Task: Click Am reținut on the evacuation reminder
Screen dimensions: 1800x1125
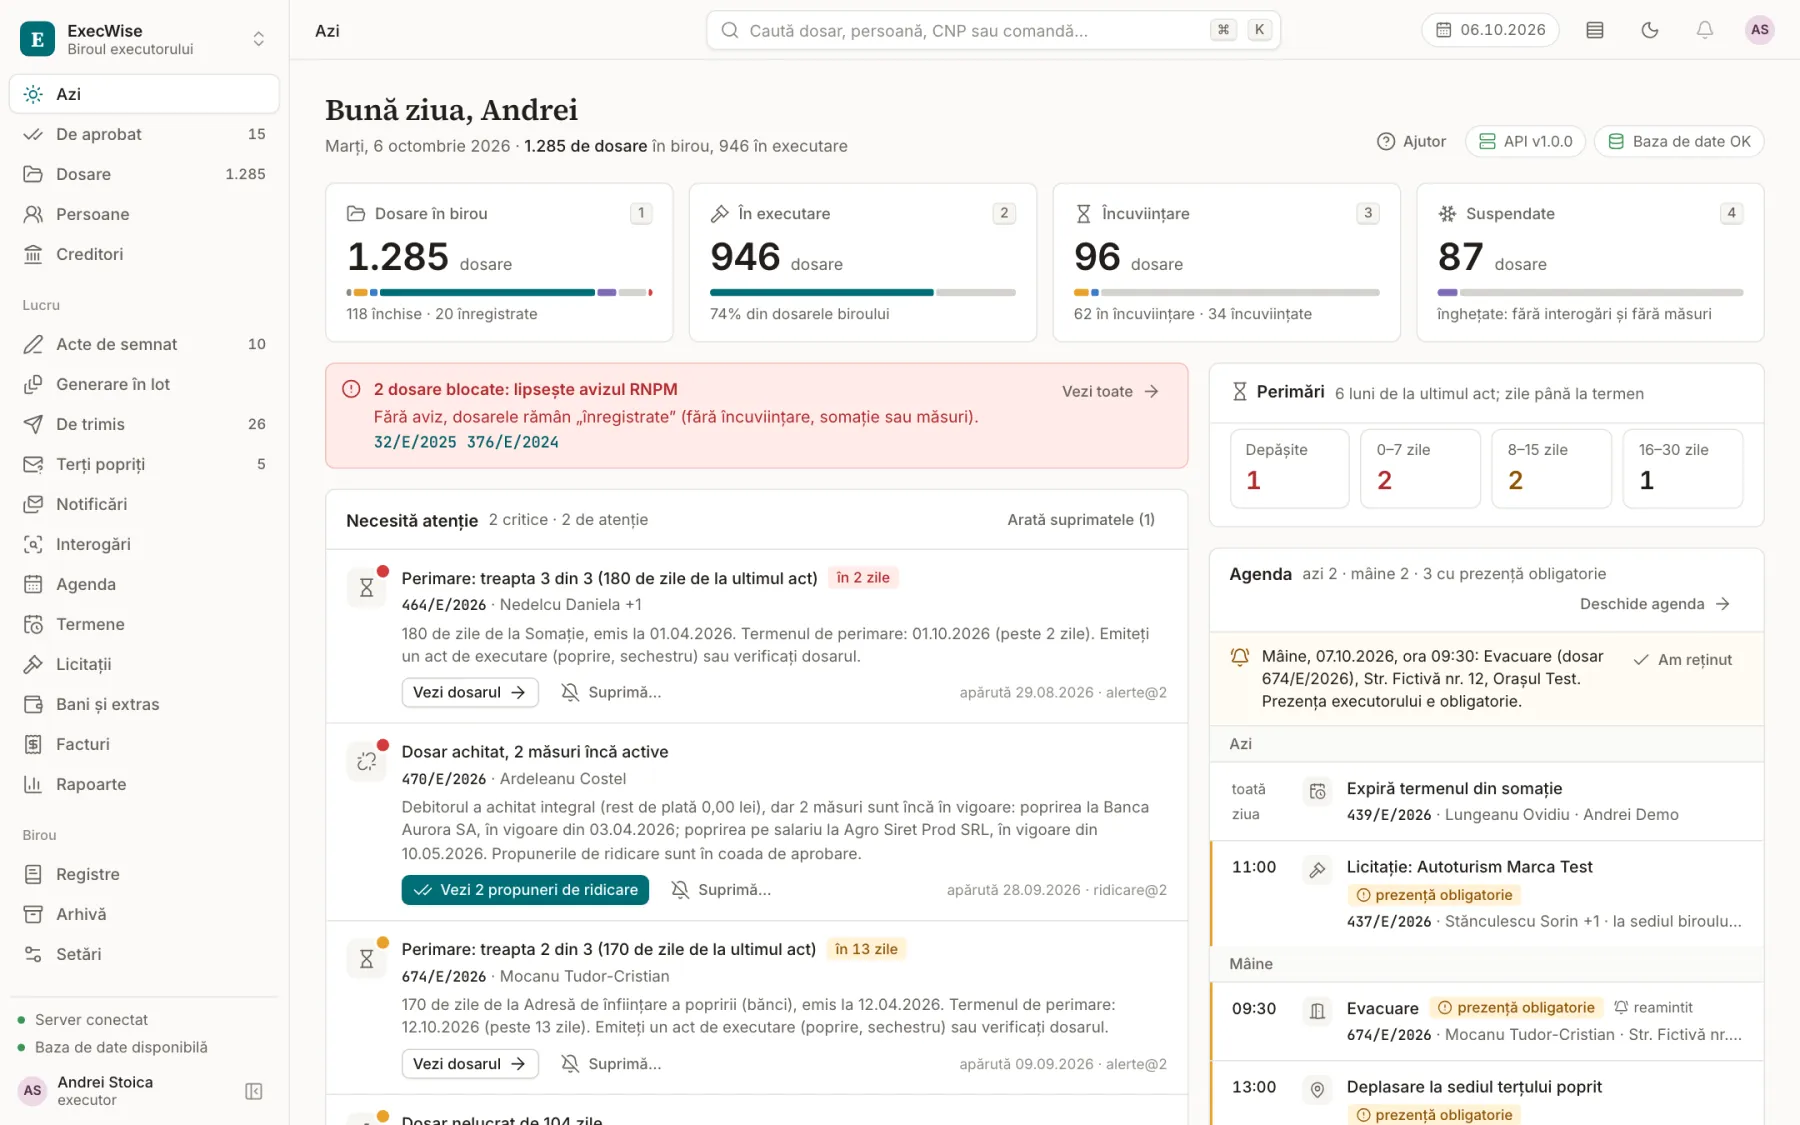Action: 1683,659
